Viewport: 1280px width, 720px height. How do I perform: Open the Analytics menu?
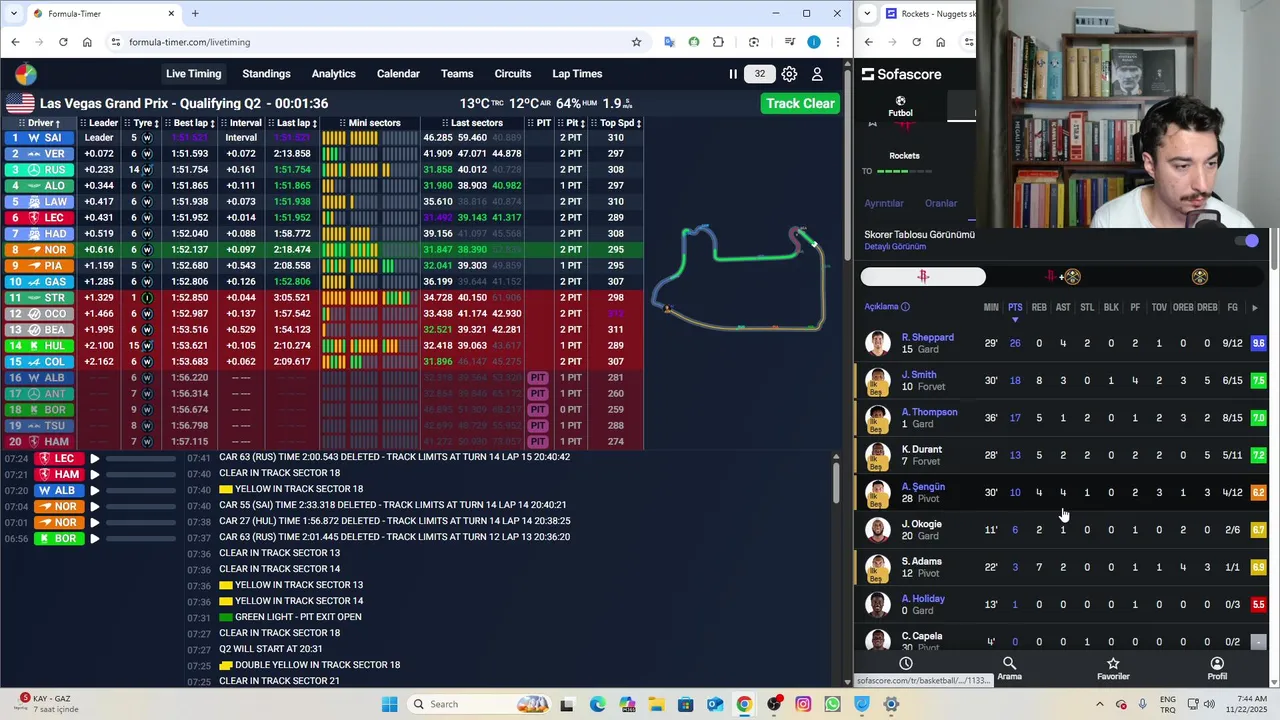tap(333, 74)
